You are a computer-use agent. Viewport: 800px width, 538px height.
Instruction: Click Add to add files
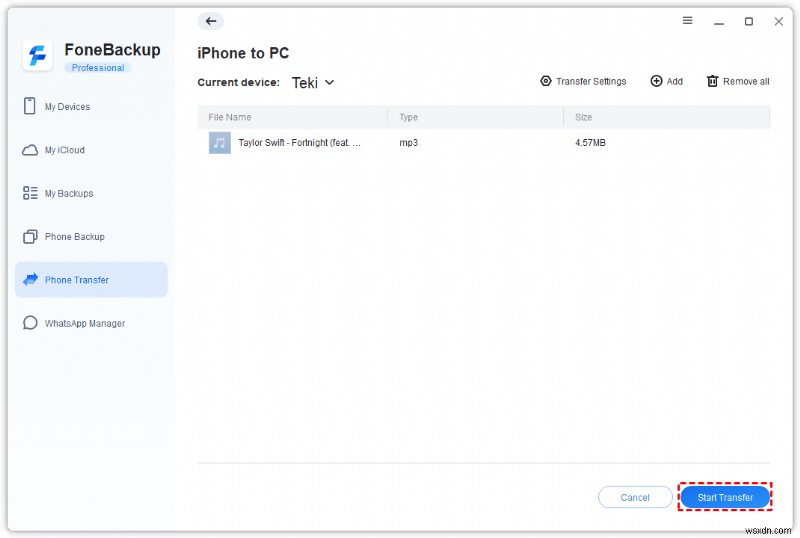[x=666, y=81]
